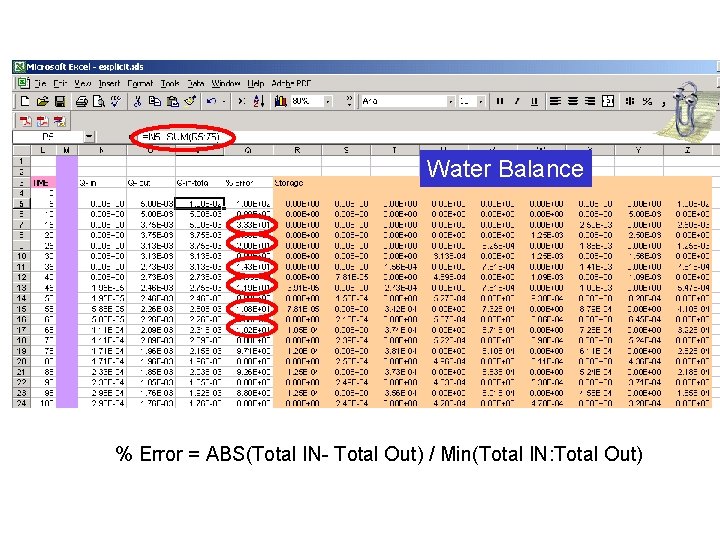Select column S header
Screen dimensions: 720x540
pos(346,150)
